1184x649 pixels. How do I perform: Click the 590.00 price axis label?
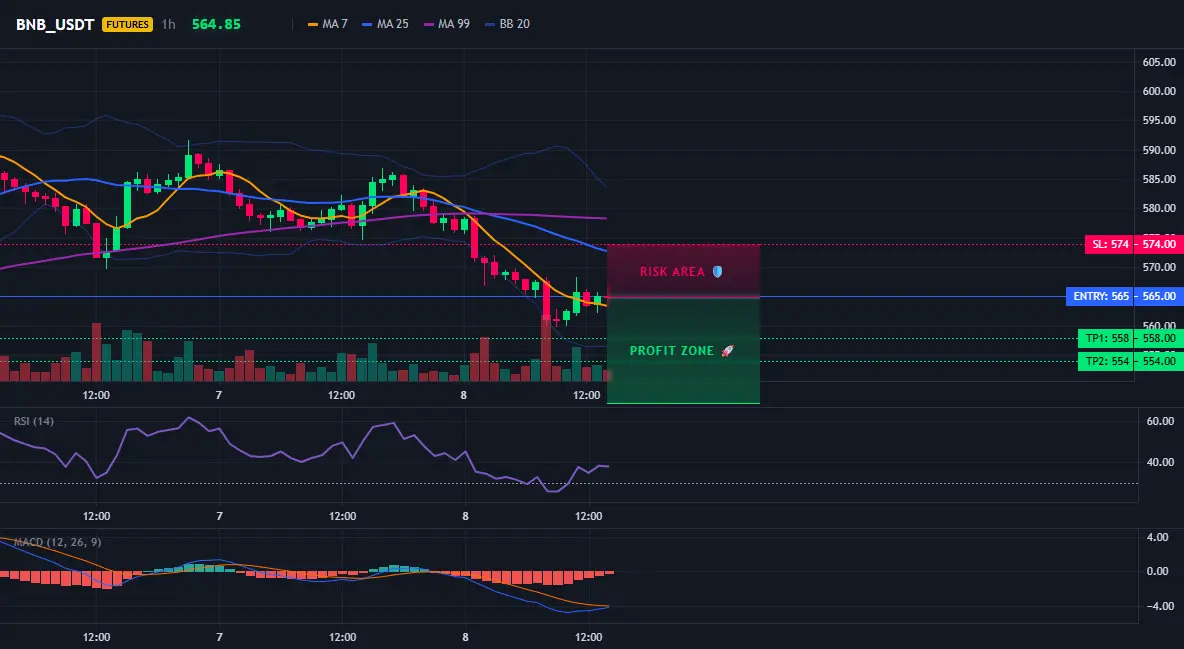[x=1159, y=150]
